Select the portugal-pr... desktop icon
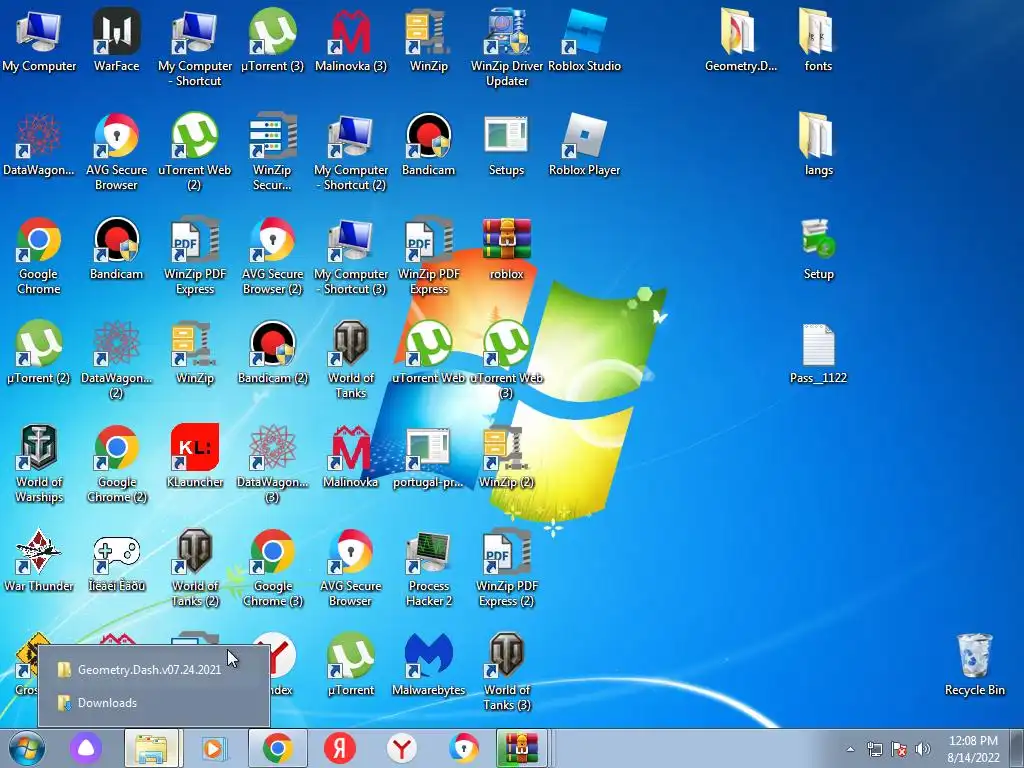The width and height of the screenshot is (1024, 768). tap(428, 456)
